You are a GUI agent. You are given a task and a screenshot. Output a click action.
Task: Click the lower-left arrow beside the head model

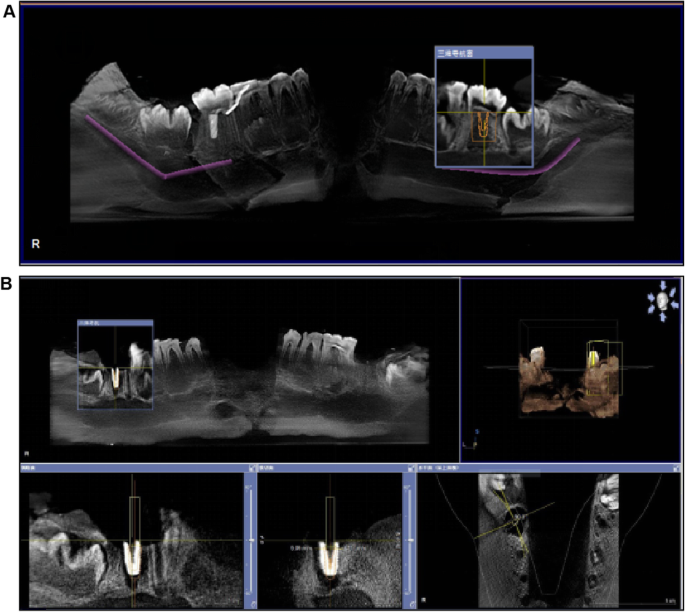[651, 309]
